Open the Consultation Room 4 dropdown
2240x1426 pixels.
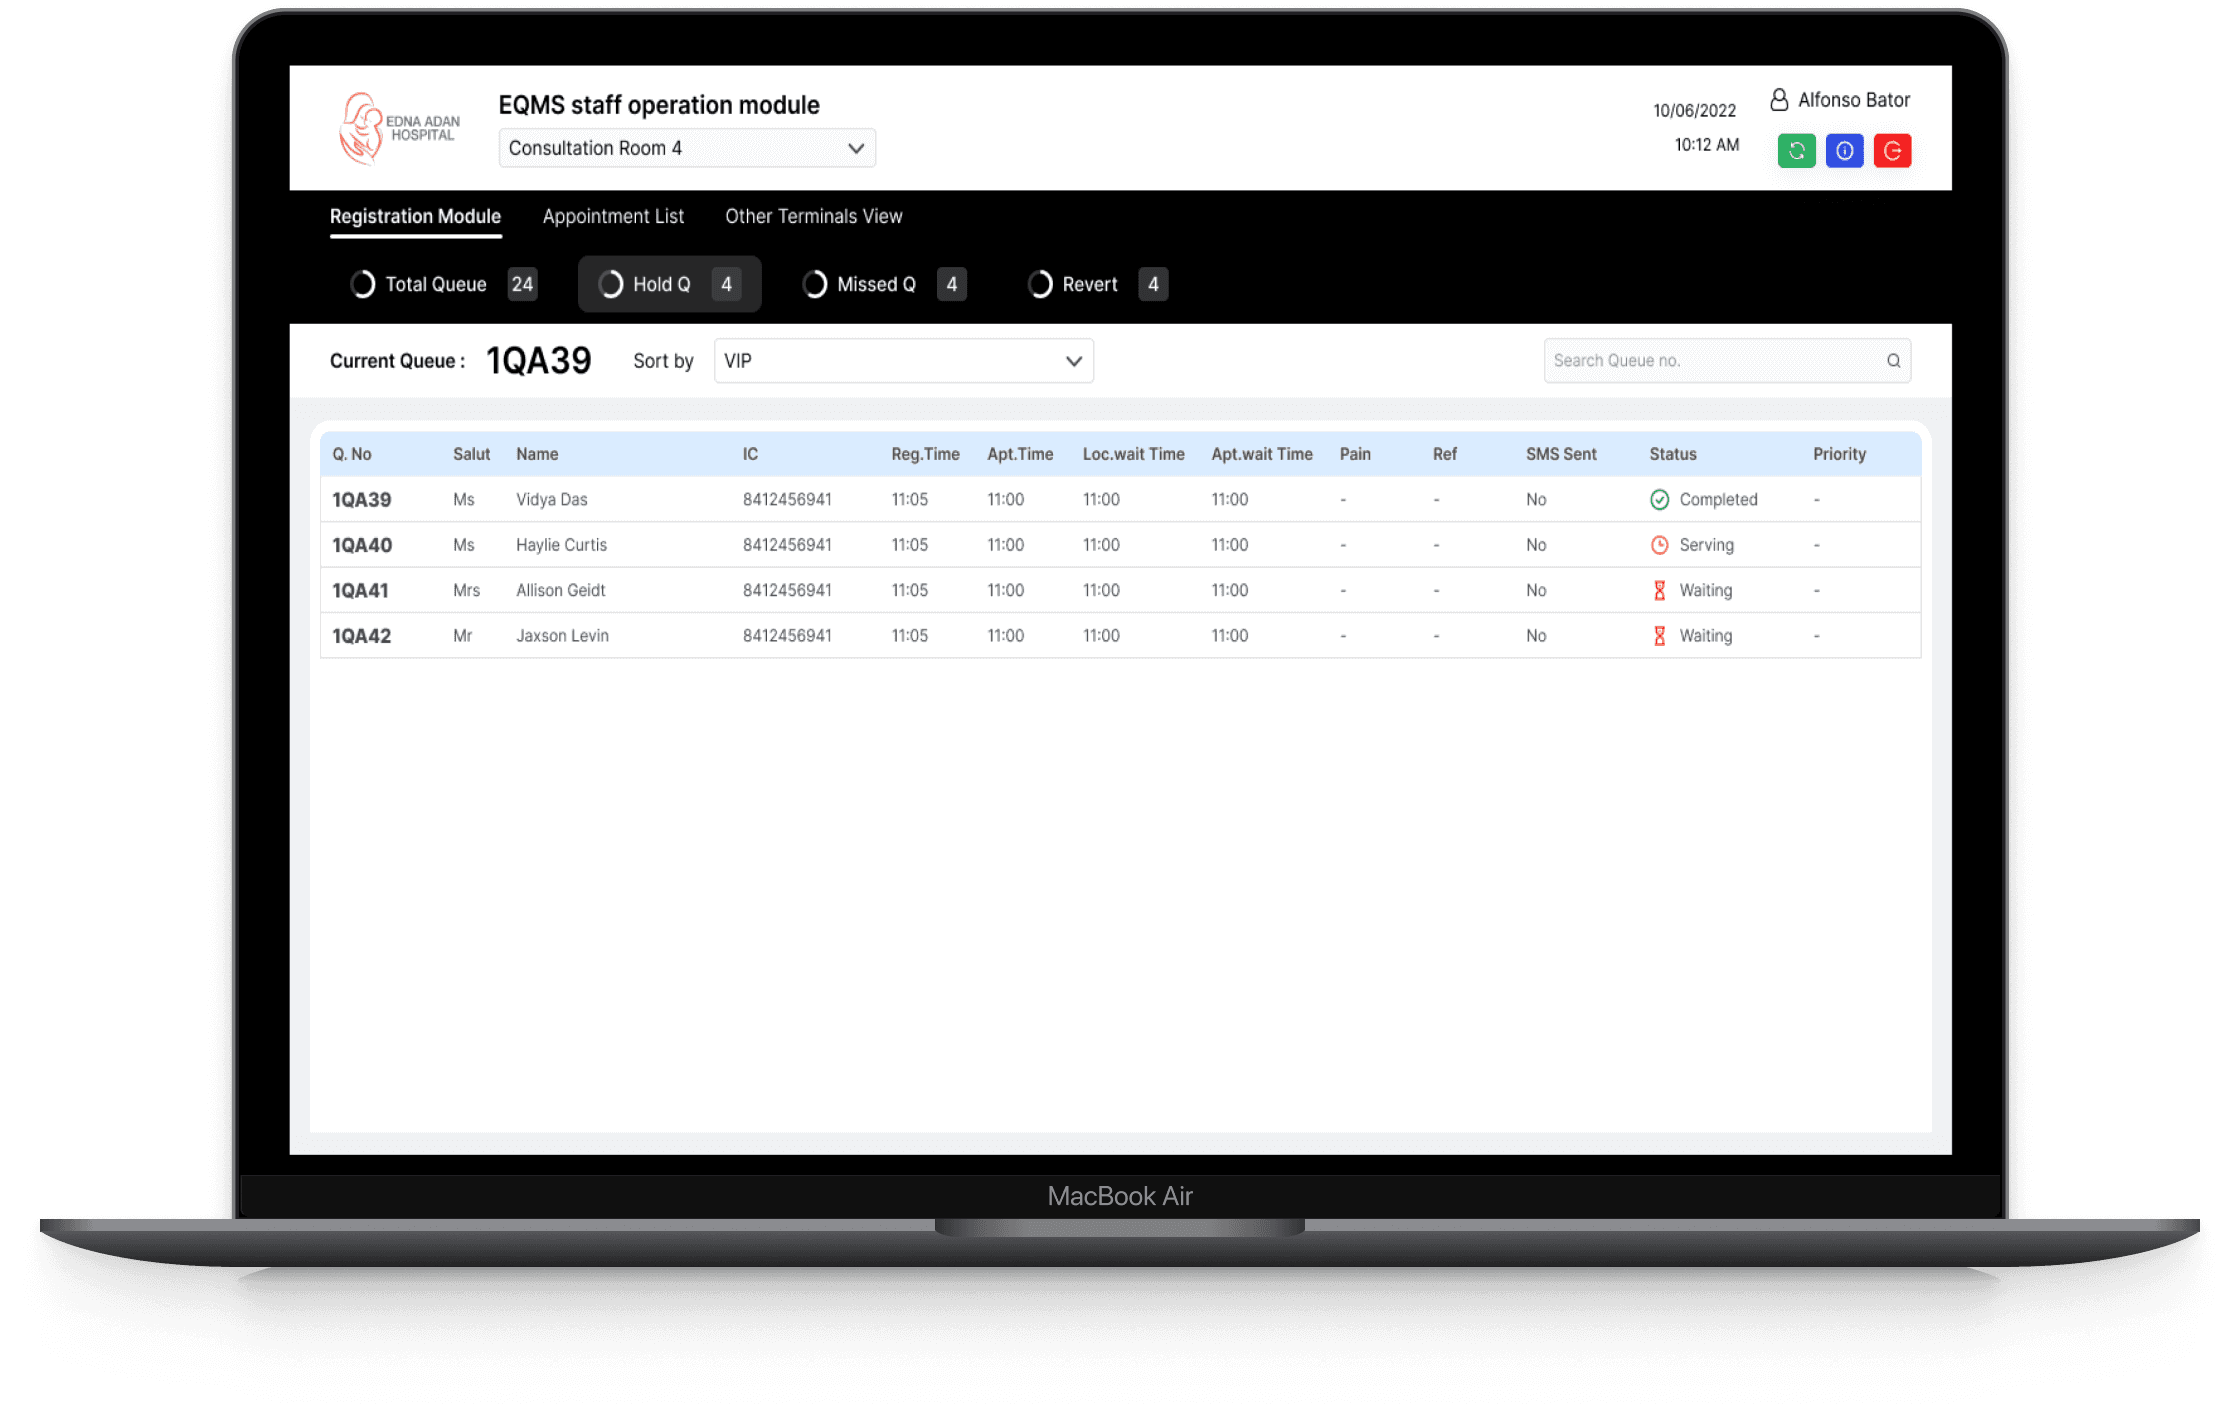(687, 148)
